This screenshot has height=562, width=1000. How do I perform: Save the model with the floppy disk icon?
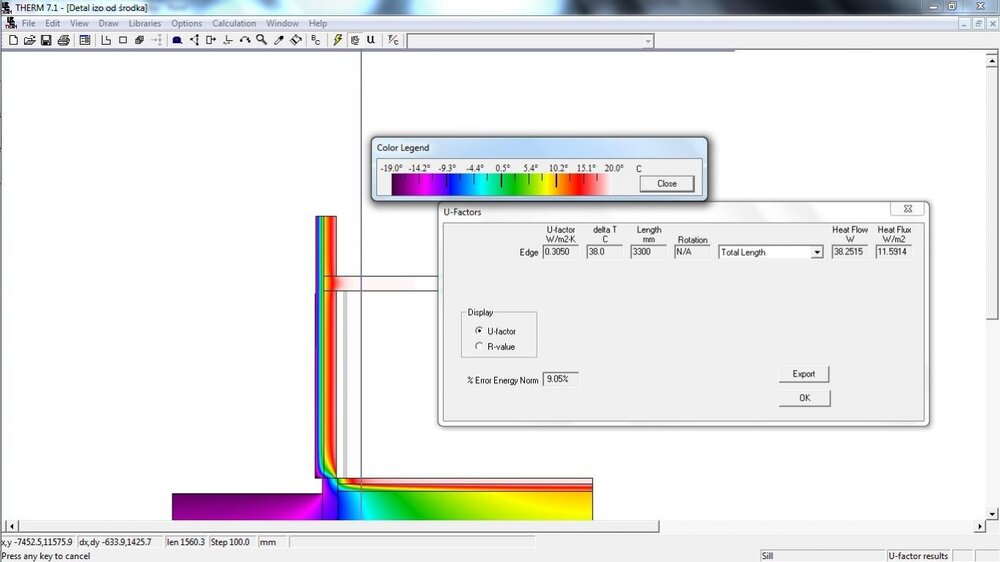coord(46,40)
